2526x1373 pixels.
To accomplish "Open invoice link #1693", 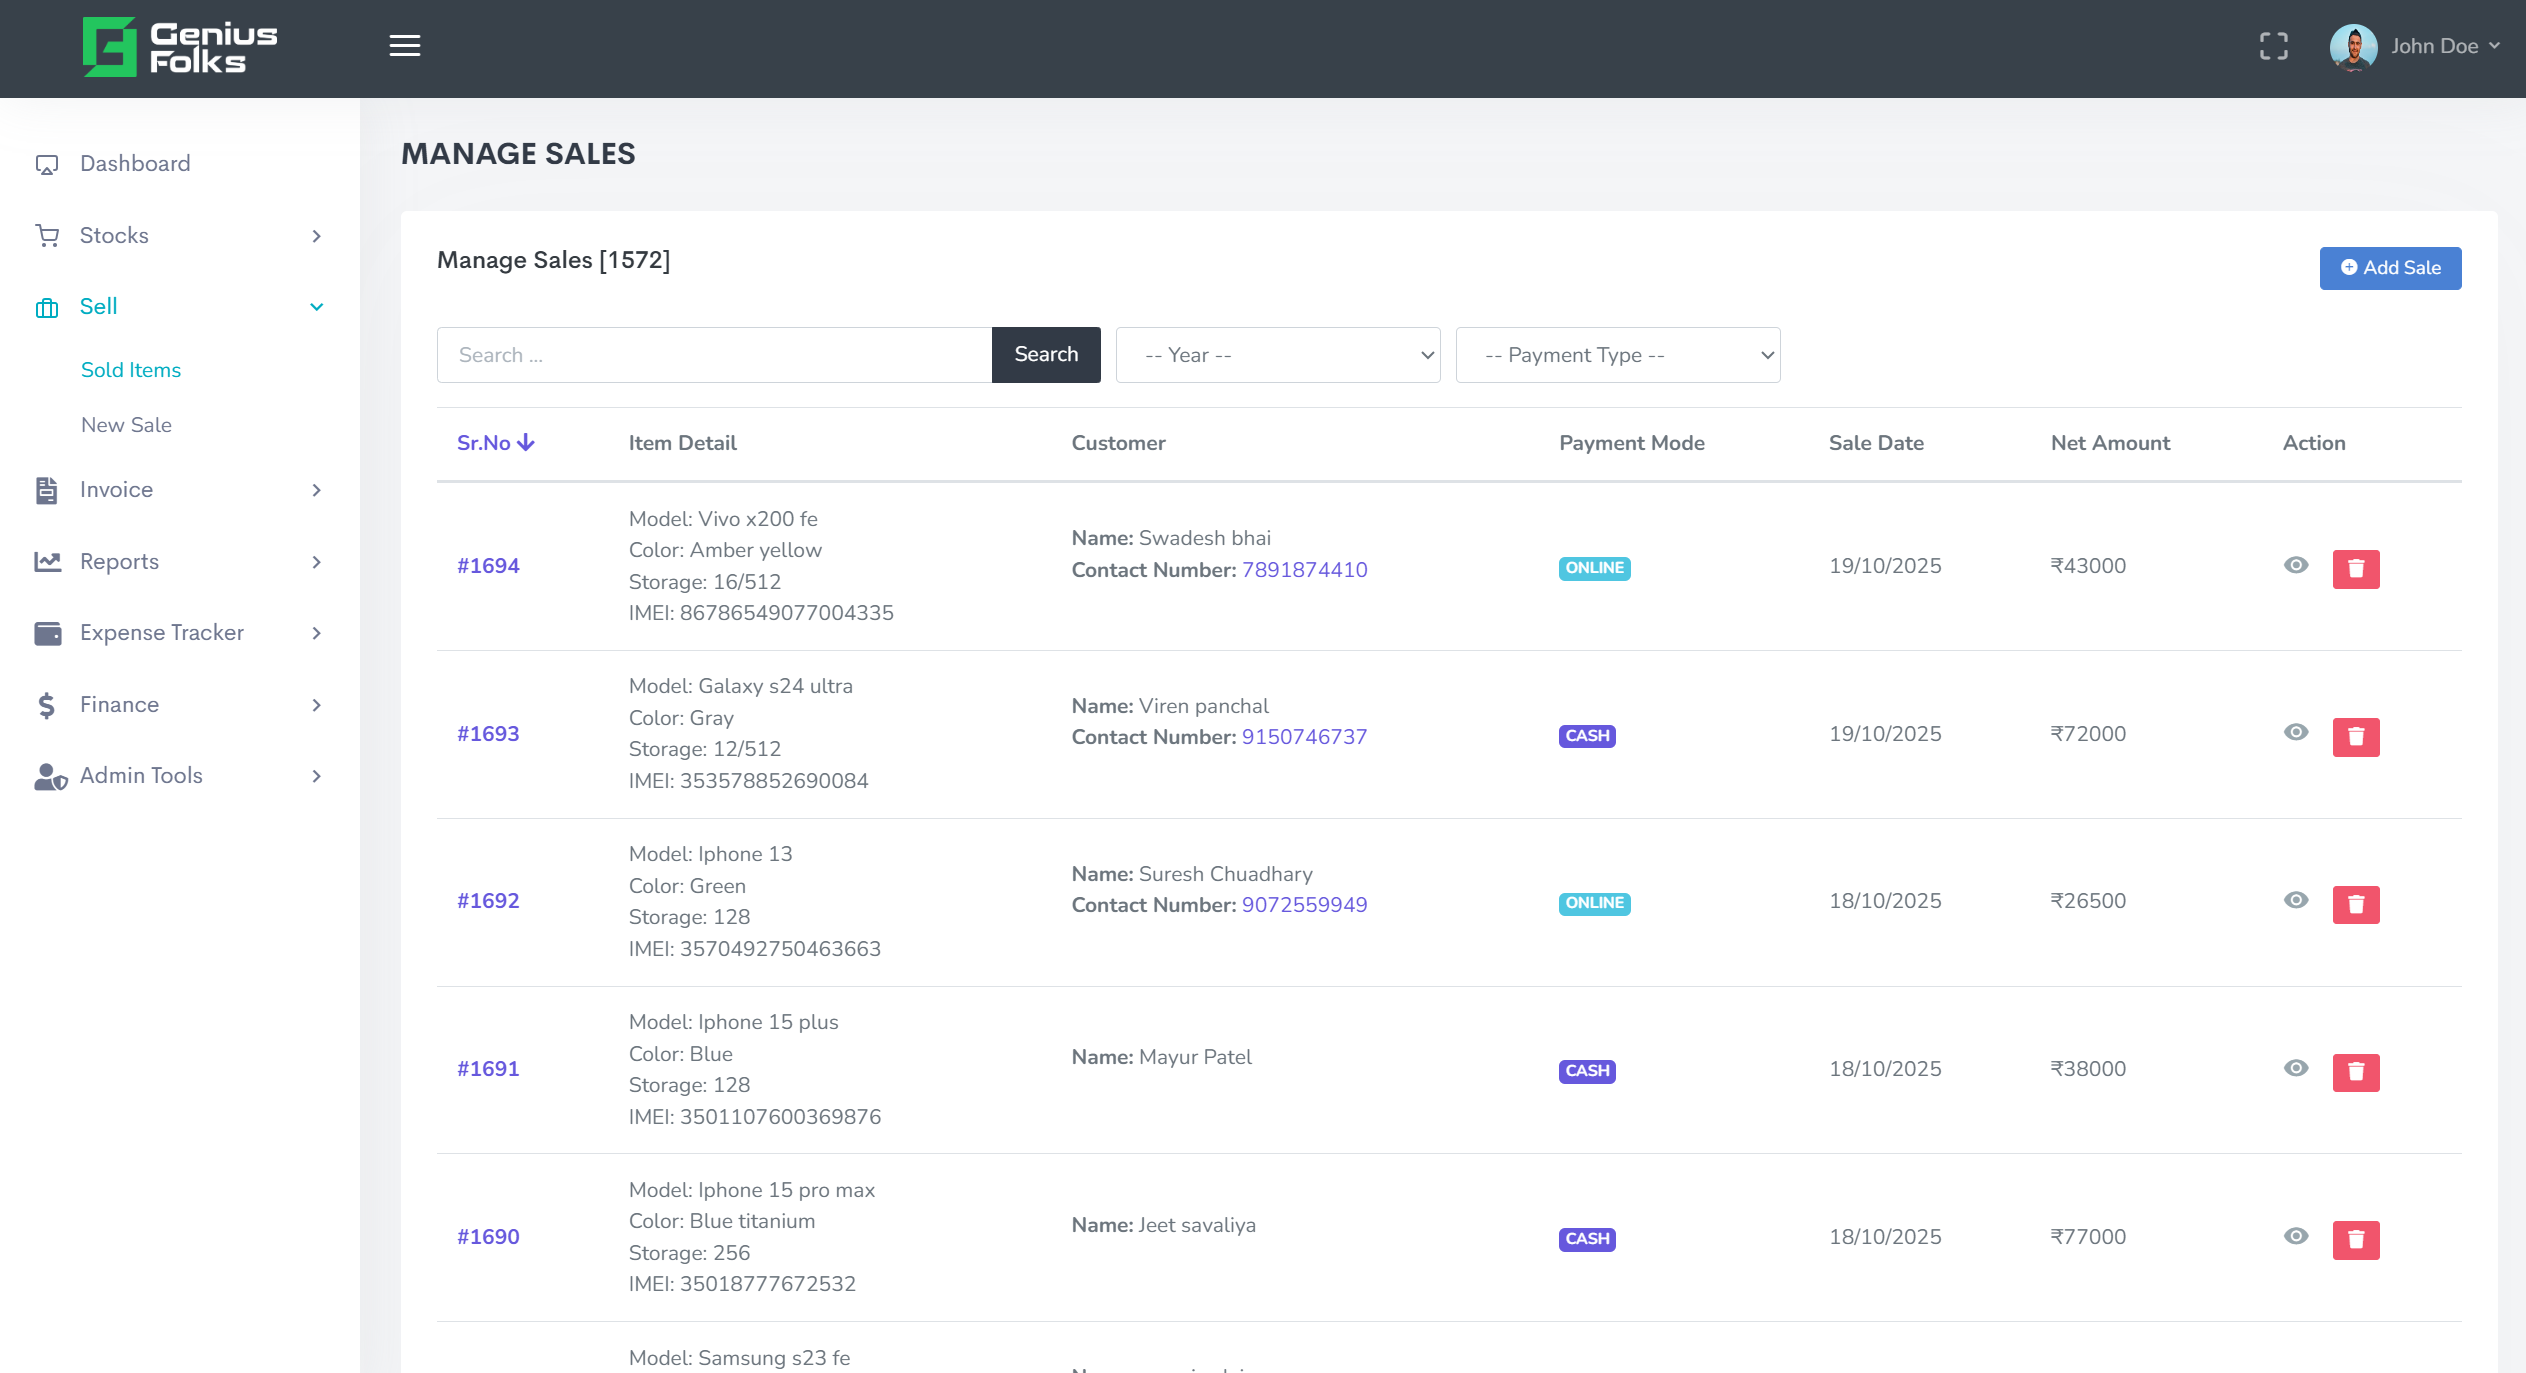I will click(487, 733).
